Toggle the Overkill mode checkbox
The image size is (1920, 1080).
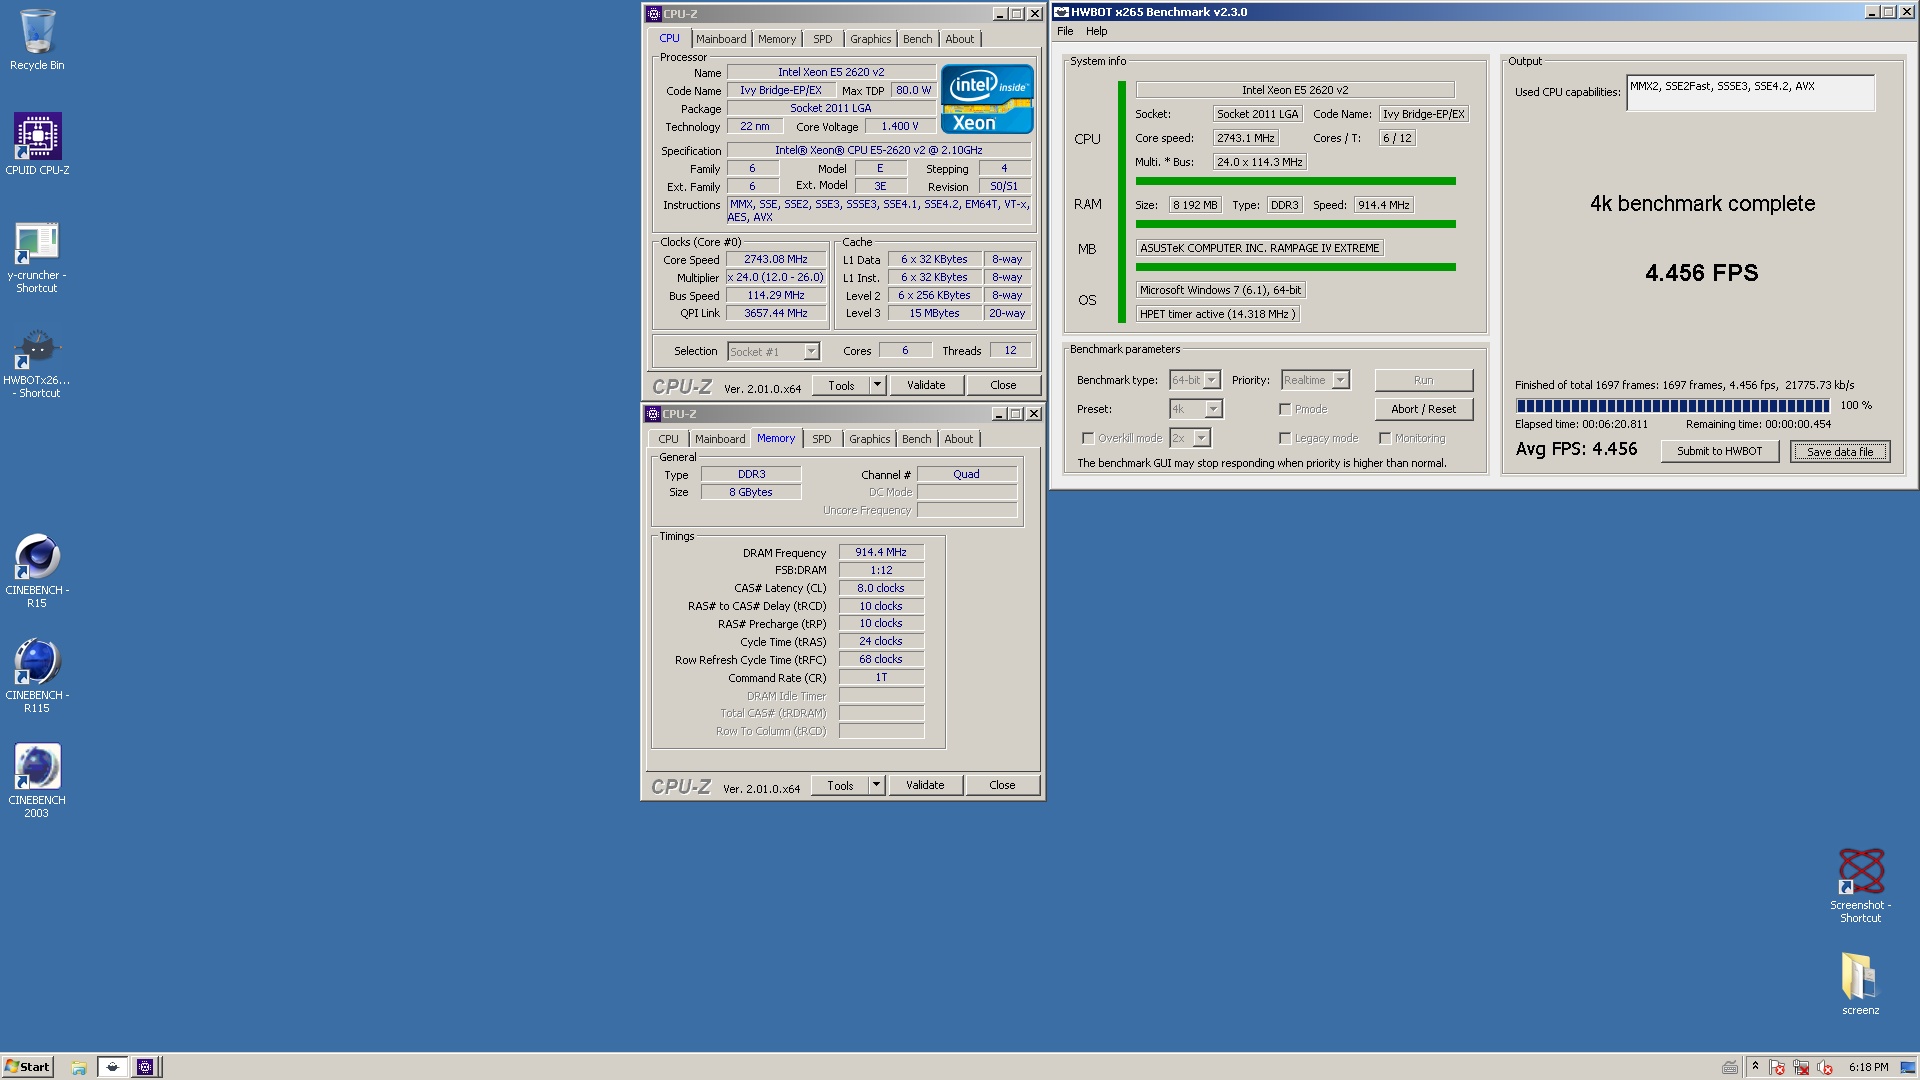[1088, 438]
